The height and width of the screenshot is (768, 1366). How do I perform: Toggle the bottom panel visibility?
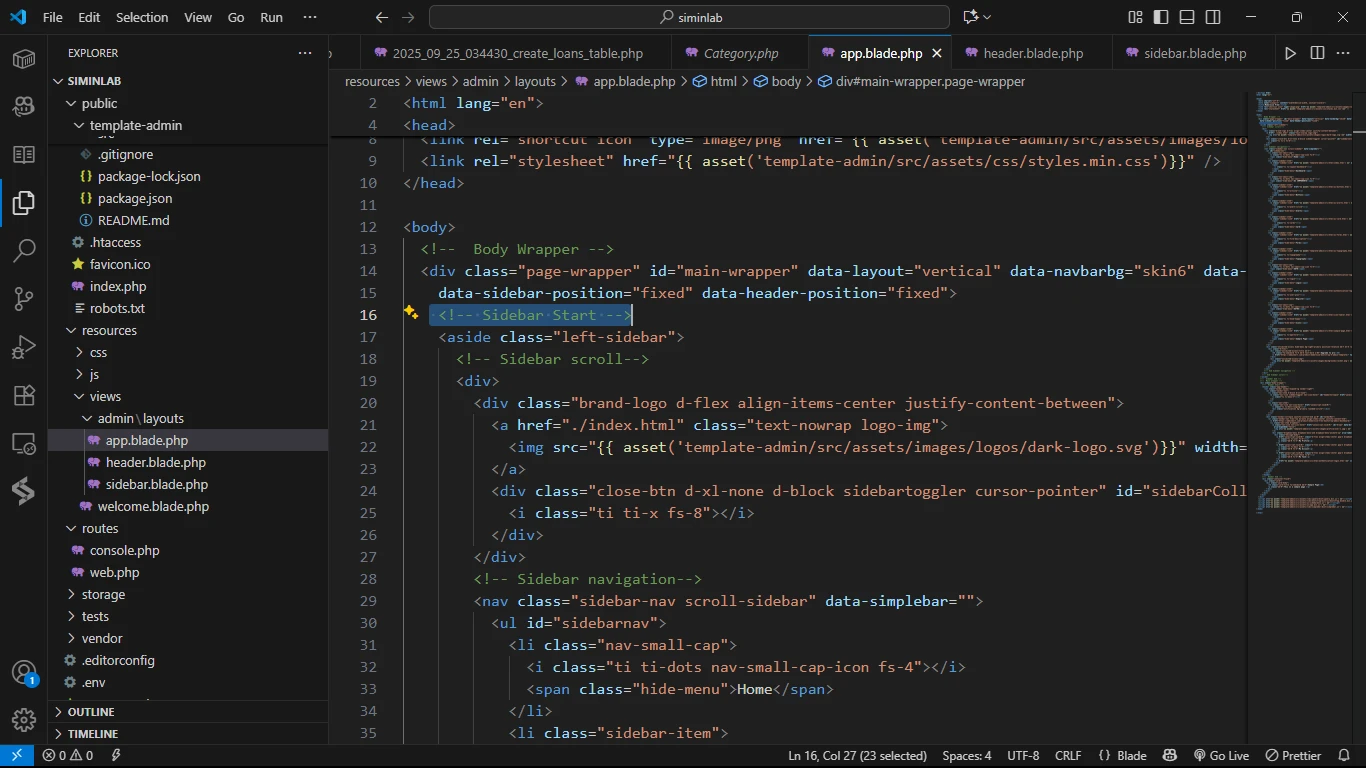(x=1187, y=17)
